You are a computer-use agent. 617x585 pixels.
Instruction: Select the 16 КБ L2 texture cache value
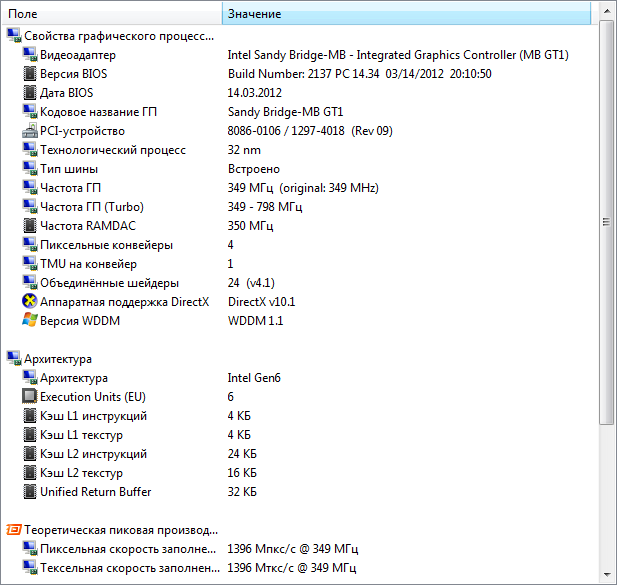pyautogui.click(x=242, y=472)
